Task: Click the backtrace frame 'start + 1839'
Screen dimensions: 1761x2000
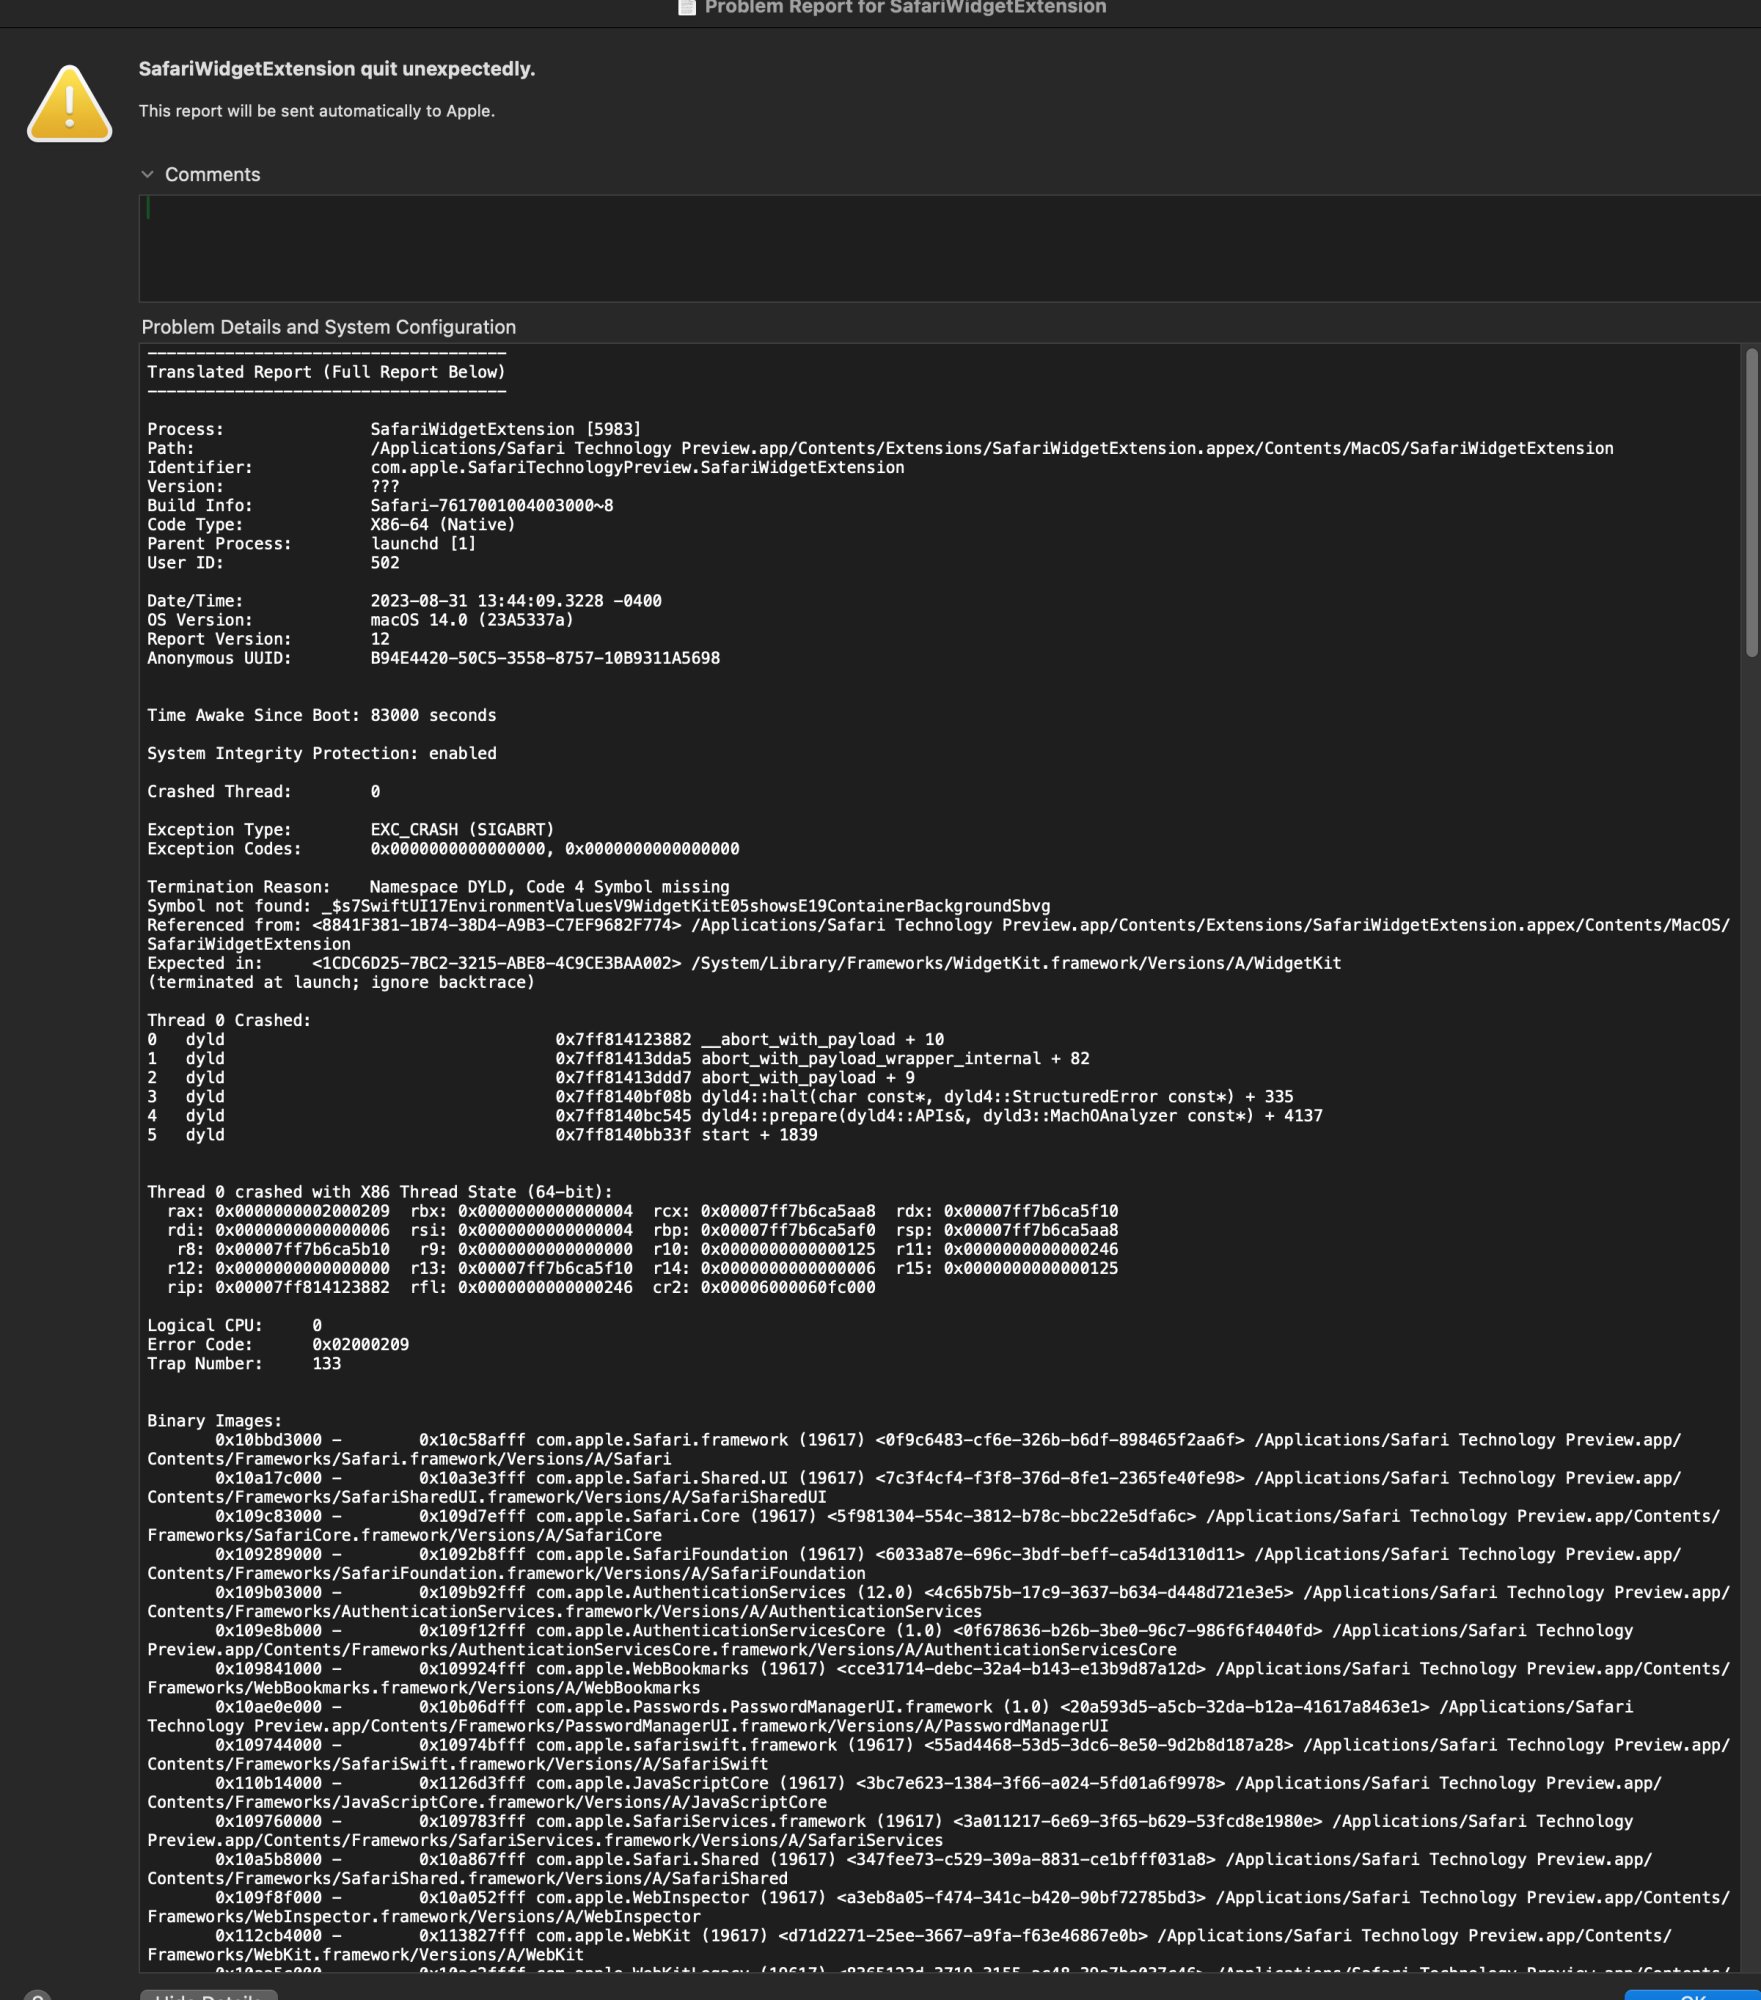Action: coord(759,1135)
